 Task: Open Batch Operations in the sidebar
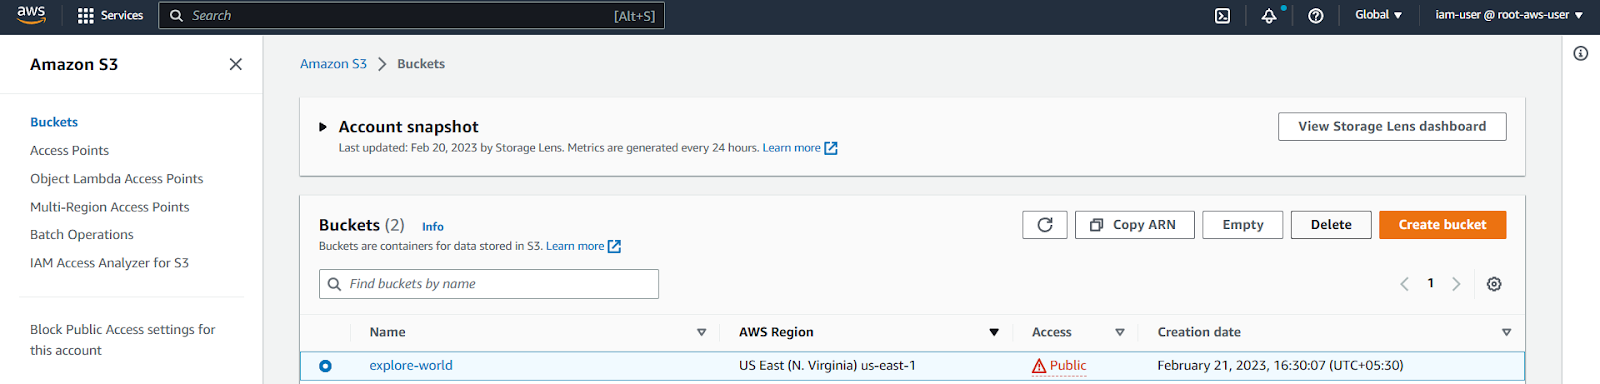(81, 235)
